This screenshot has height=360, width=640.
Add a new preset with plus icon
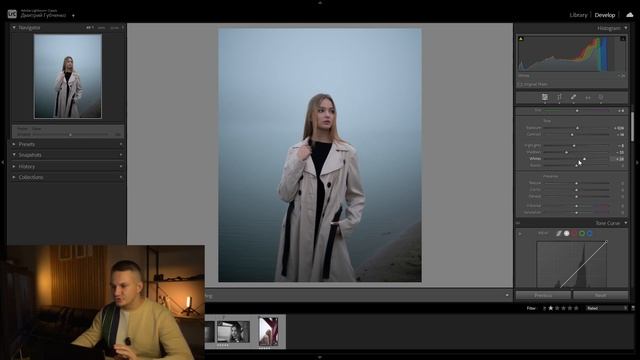121,144
